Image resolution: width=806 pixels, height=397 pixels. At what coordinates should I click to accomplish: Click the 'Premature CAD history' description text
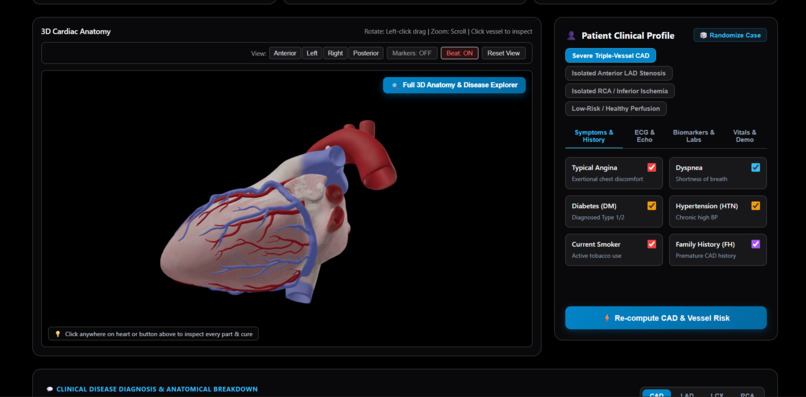pyautogui.click(x=705, y=256)
